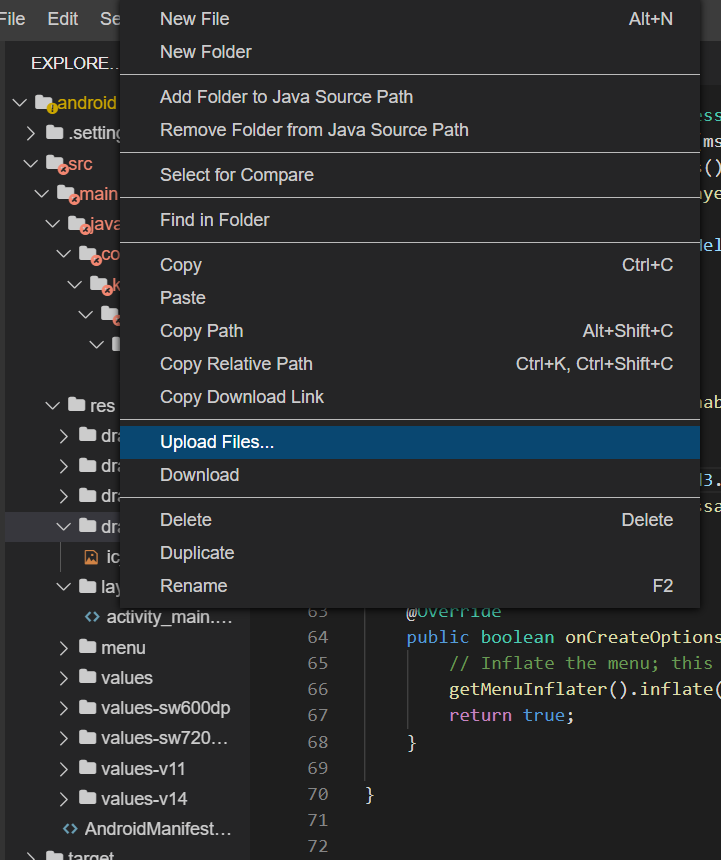Open the Edit menu in menu bar
Image resolution: width=721 pixels, height=860 pixels.
[63, 19]
